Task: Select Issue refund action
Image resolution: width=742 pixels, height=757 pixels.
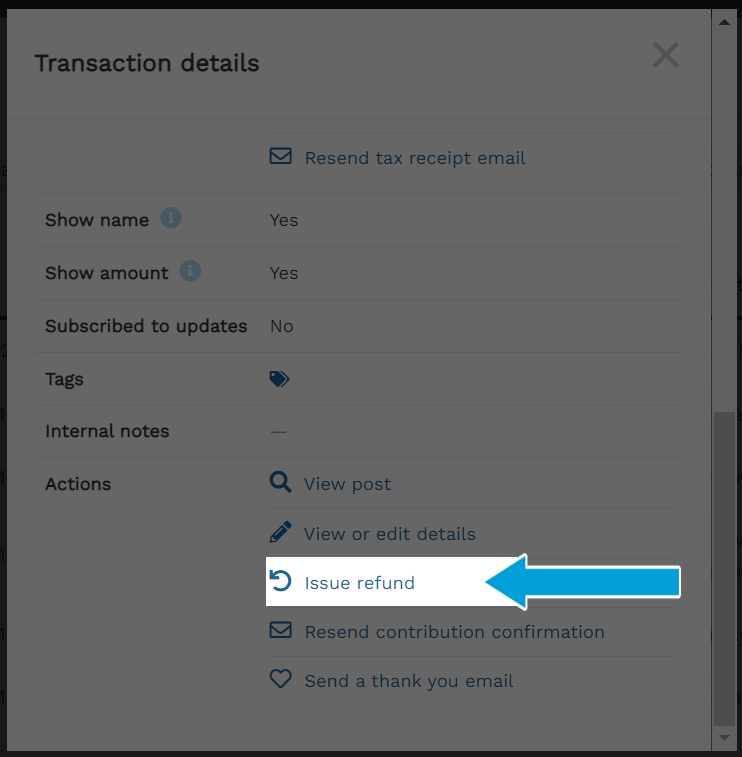Action: [360, 583]
